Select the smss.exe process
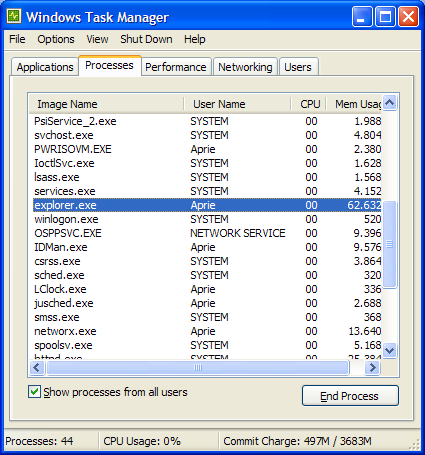Image resolution: width=425 pixels, height=455 pixels. (x=207, y=317)
